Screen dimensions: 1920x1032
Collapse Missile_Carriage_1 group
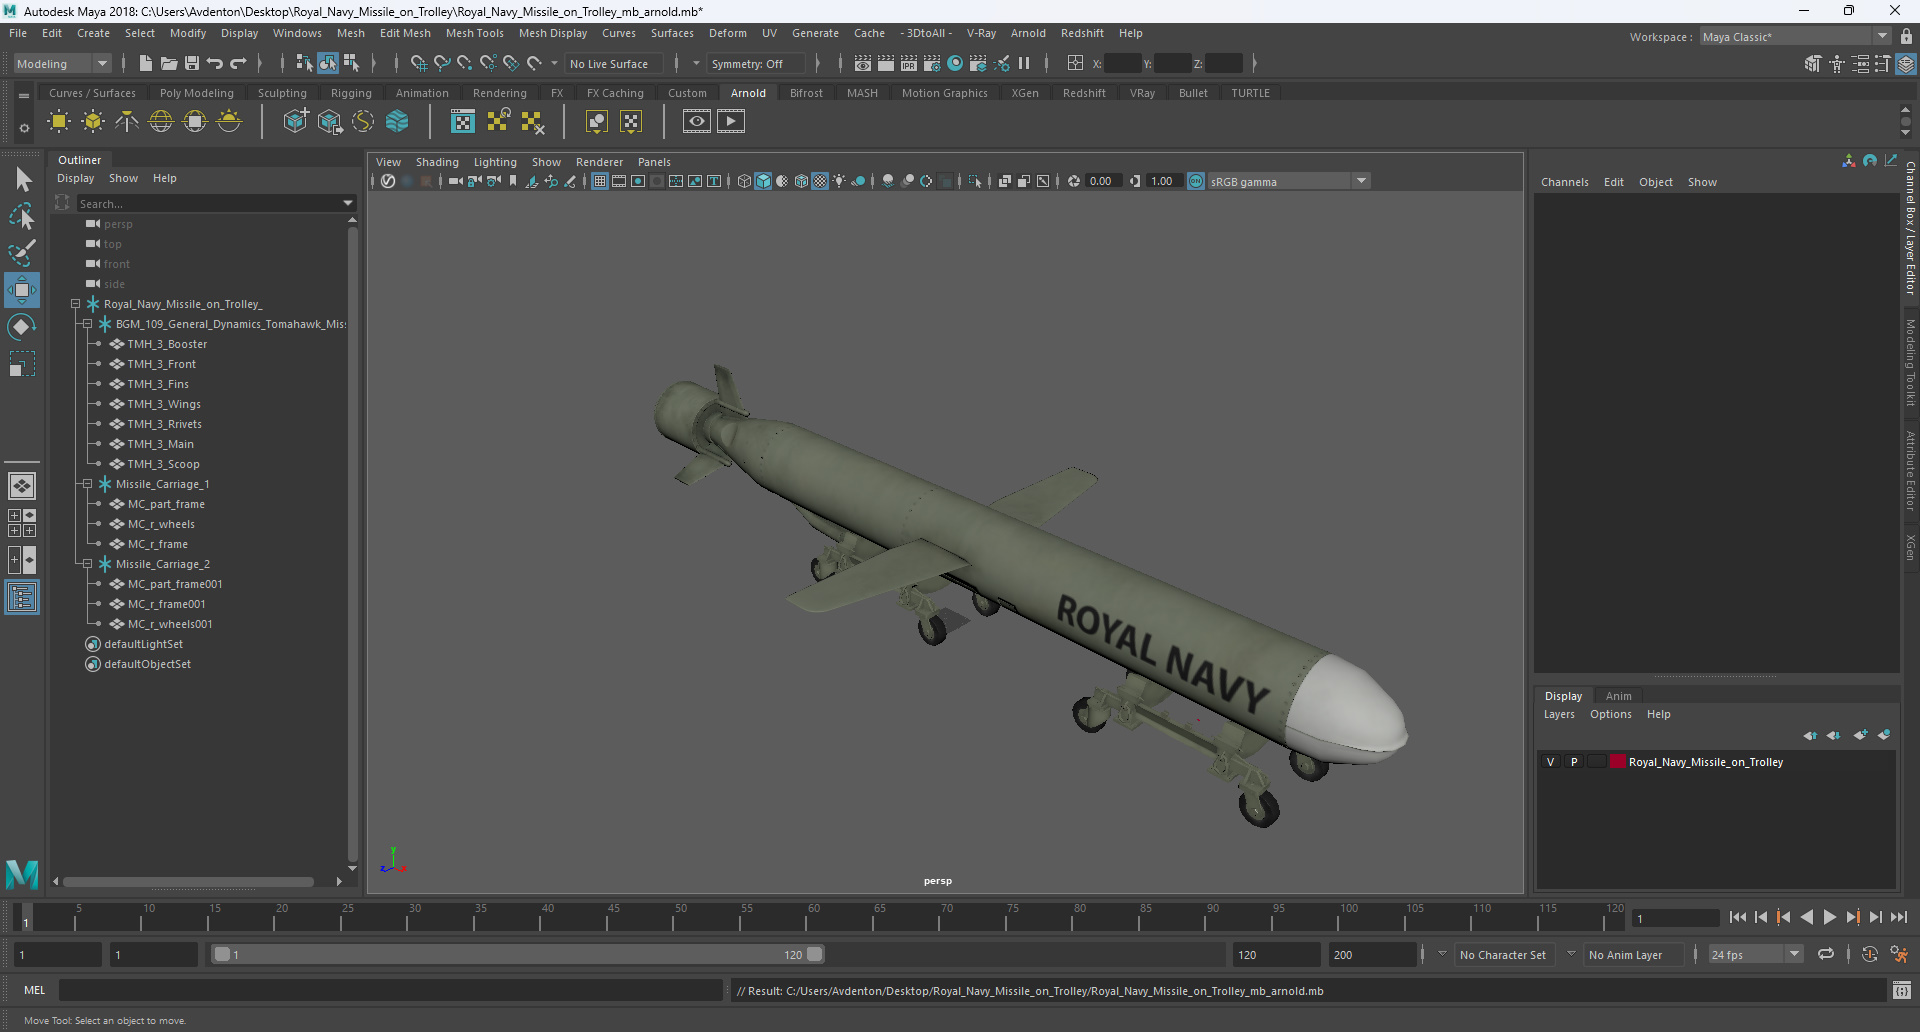[88, 484]
